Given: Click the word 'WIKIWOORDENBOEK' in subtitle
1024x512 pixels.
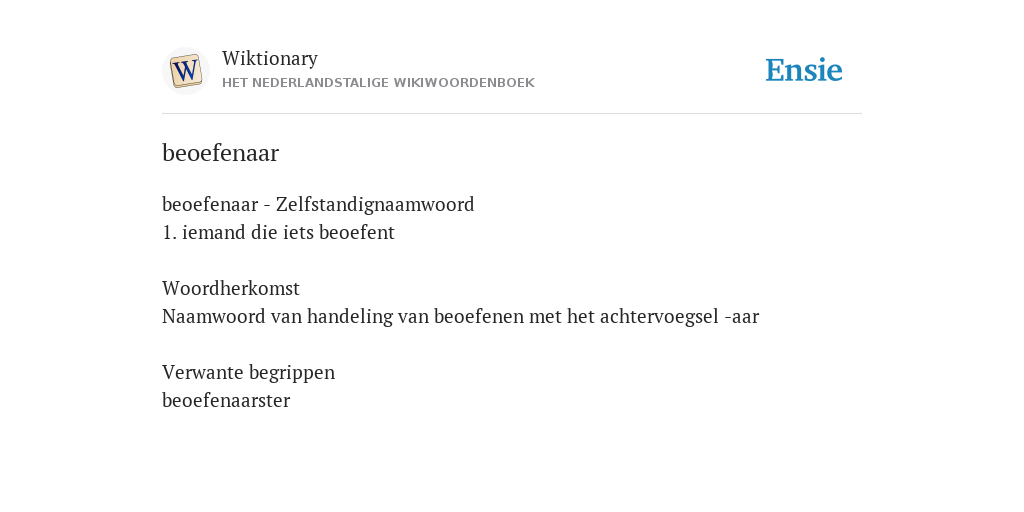Looking at the screenshot, I should tap(473, 83).
